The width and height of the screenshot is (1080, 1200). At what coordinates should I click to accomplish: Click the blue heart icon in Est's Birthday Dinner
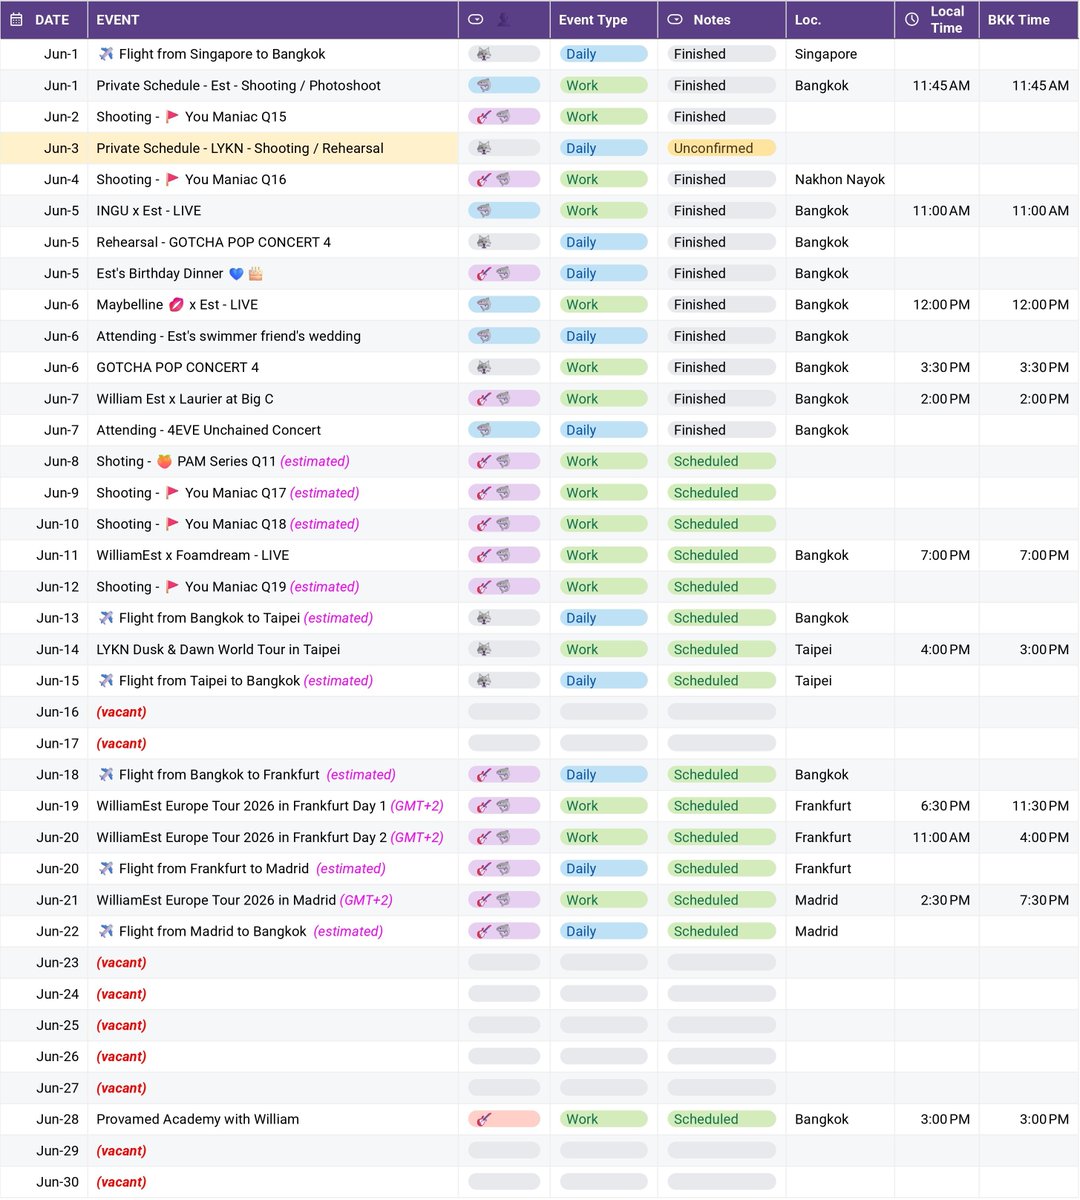point(236,274)
